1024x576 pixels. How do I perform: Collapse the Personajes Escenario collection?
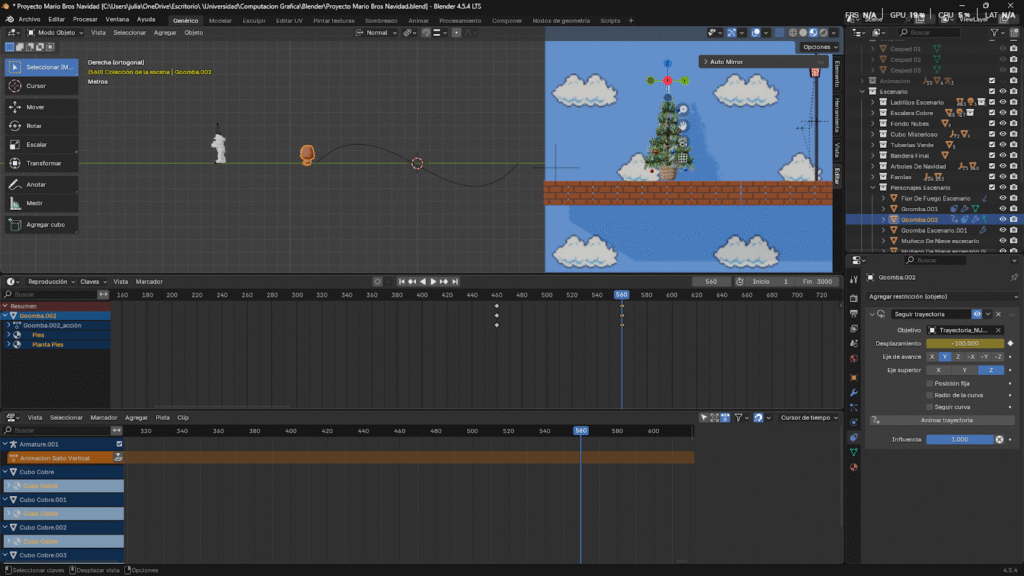pos(872,187)
